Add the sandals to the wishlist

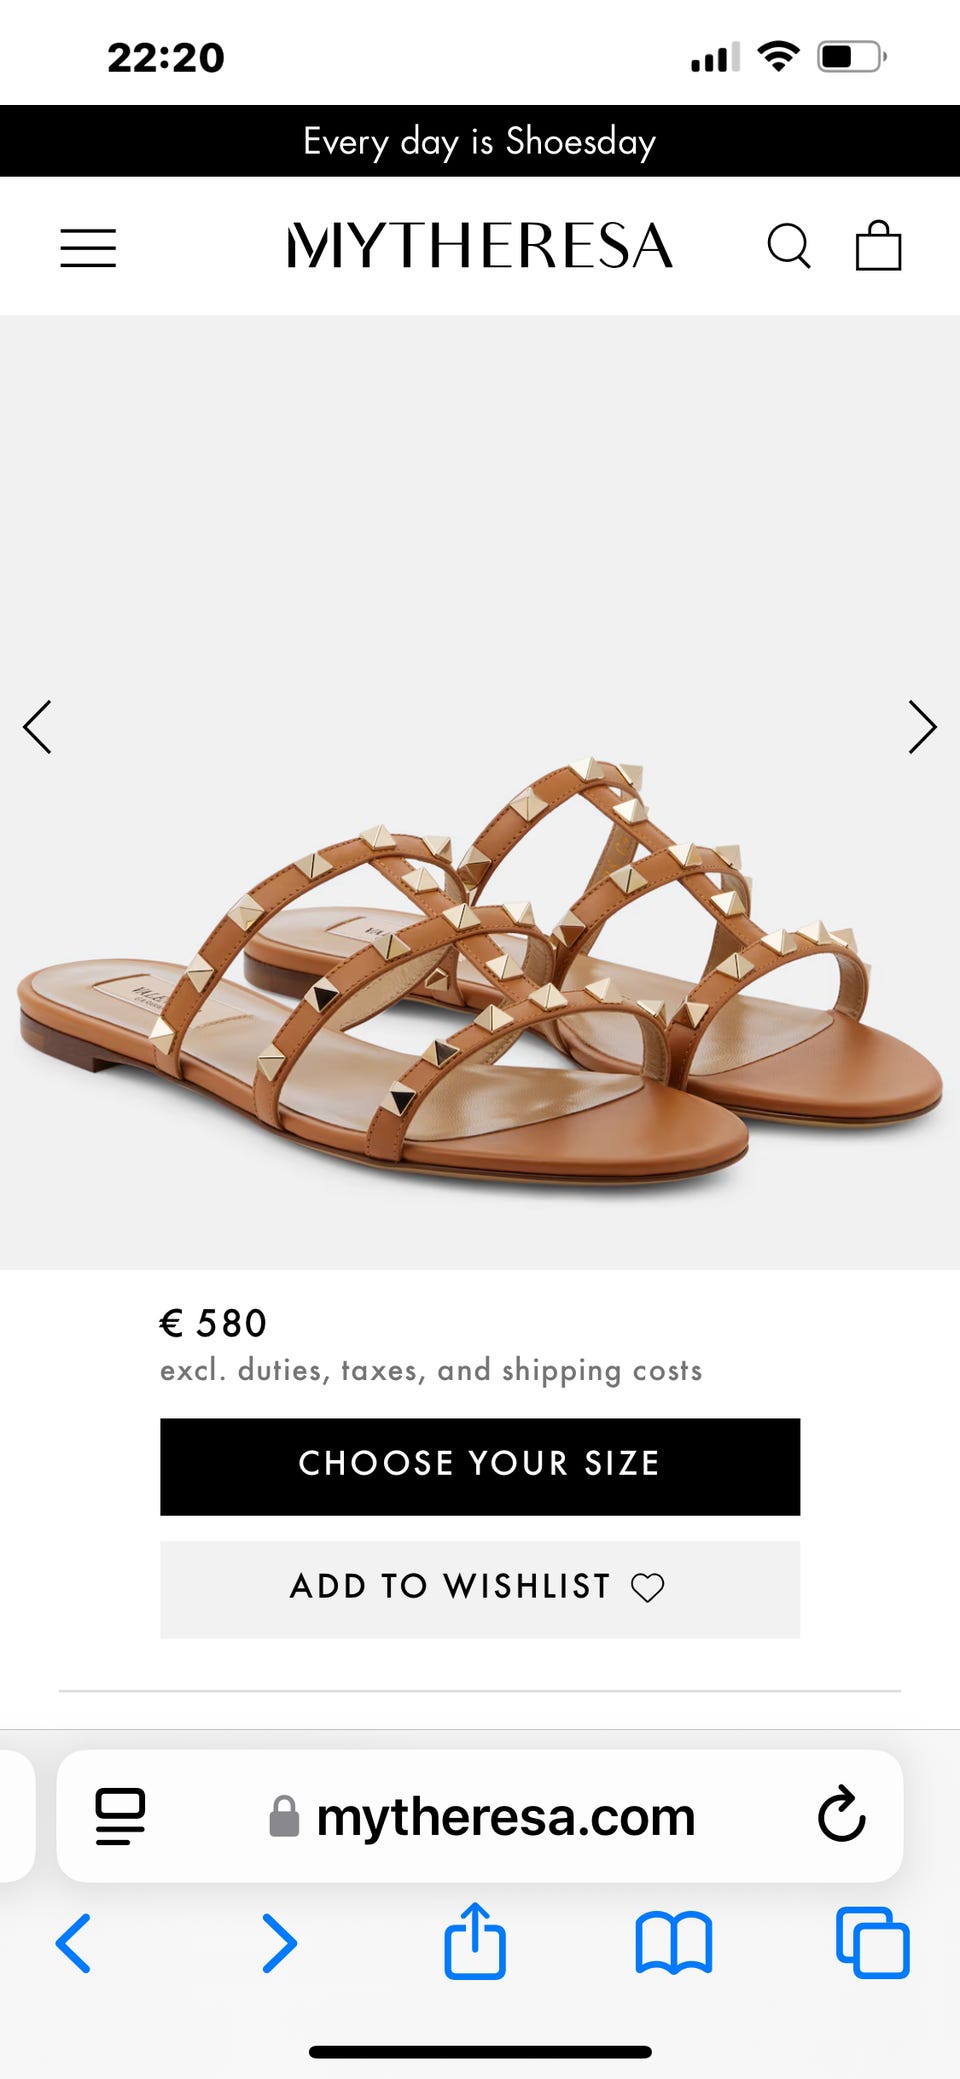(x=480, y=1589)
